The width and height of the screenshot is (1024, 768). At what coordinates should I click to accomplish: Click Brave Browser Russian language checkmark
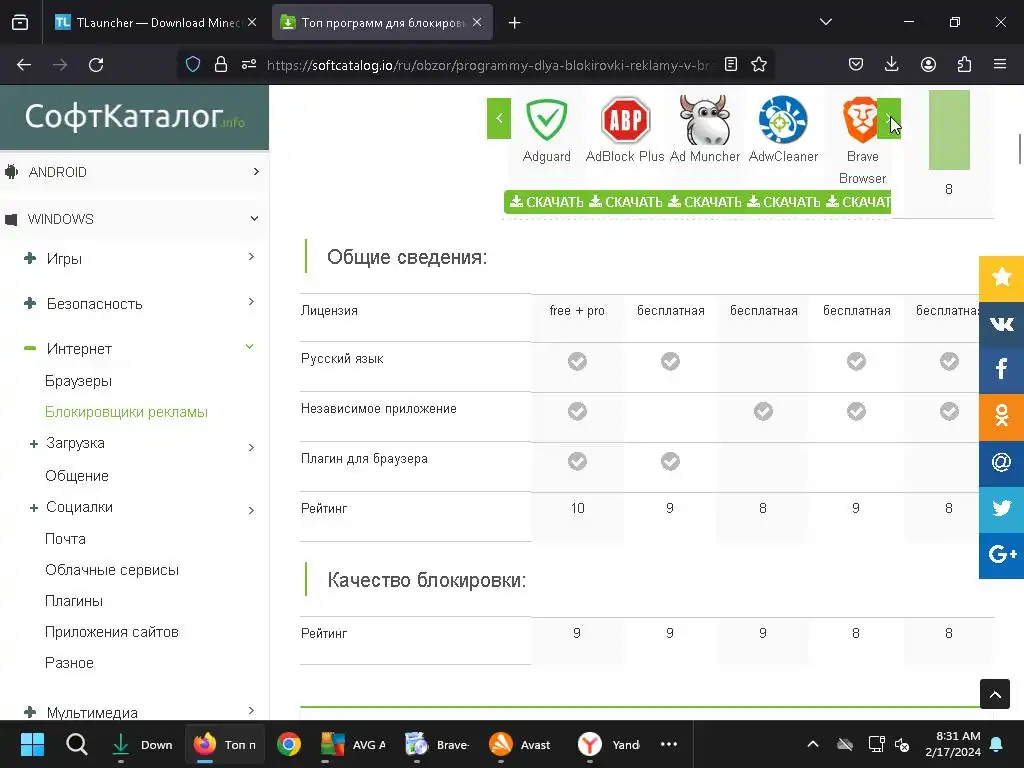pos(949,361)
